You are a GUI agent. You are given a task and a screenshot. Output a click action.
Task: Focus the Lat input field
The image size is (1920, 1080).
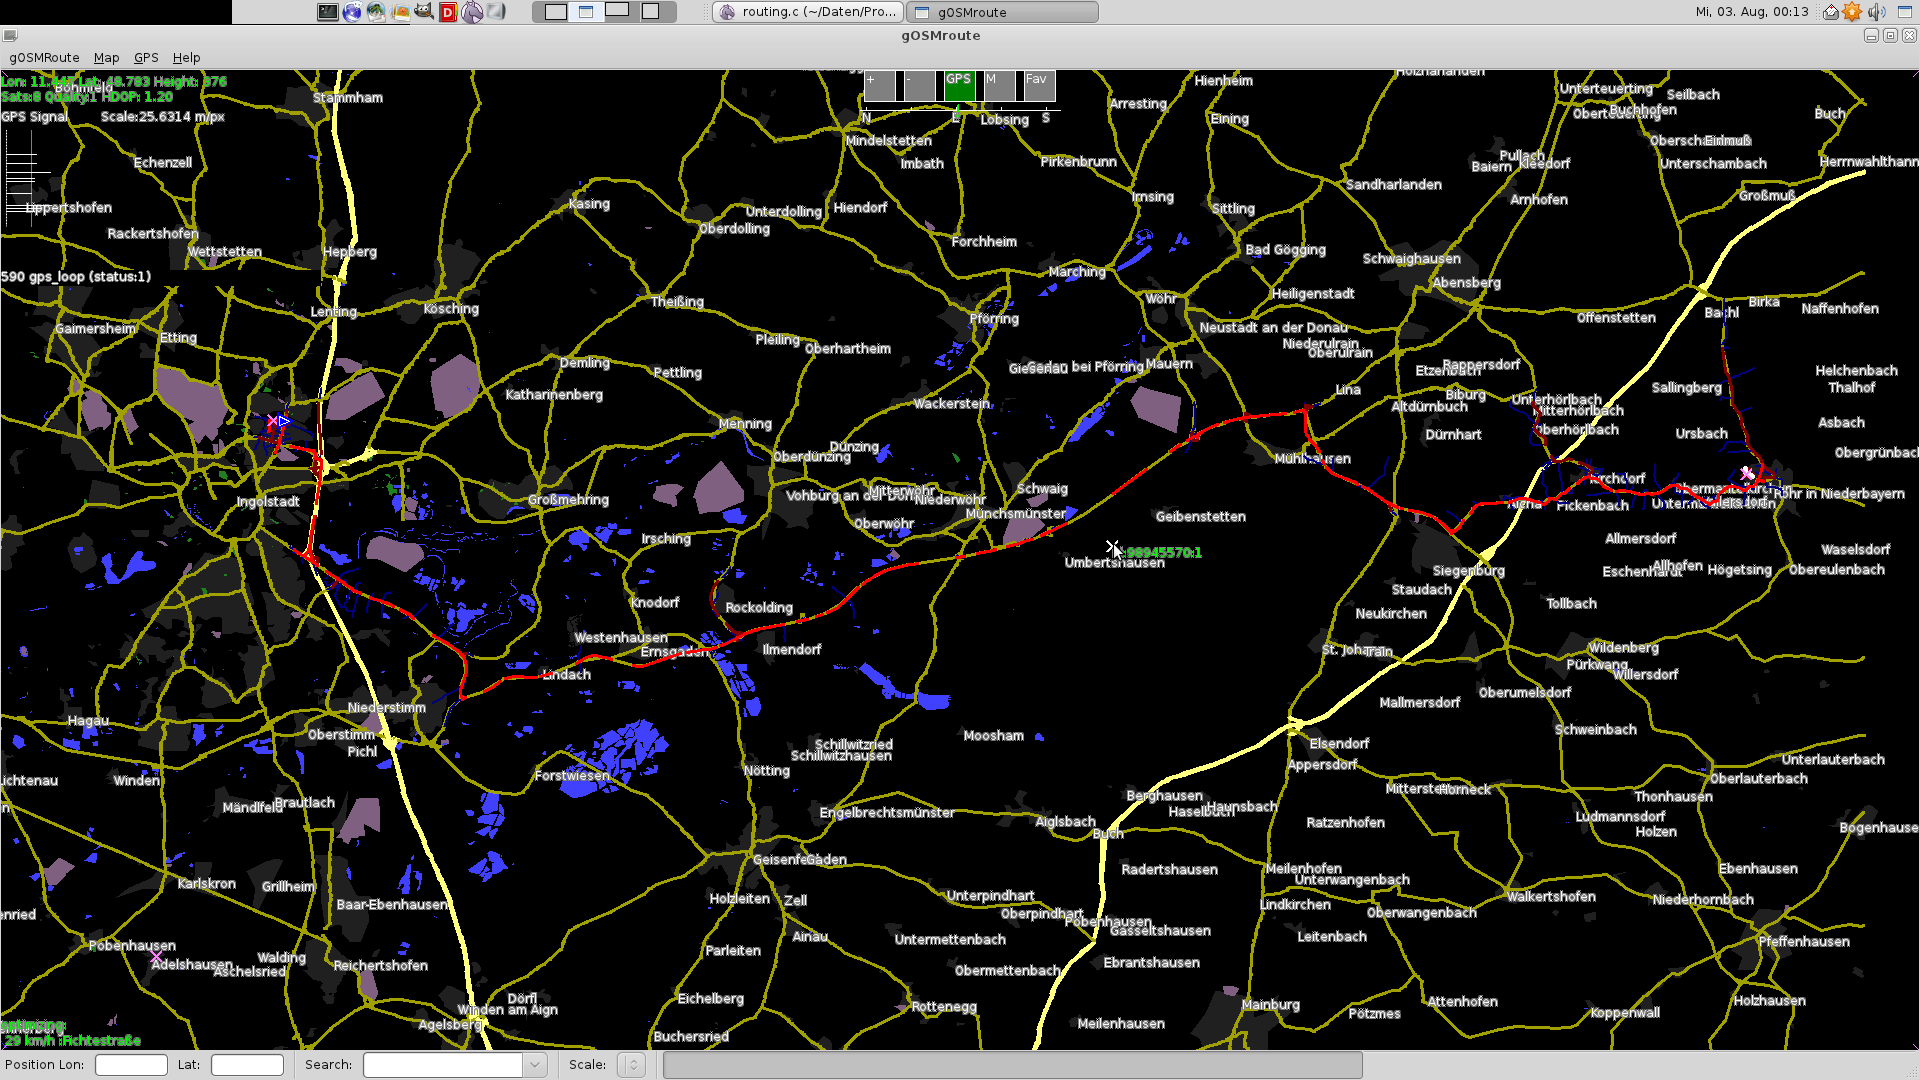click(247, 1065)
